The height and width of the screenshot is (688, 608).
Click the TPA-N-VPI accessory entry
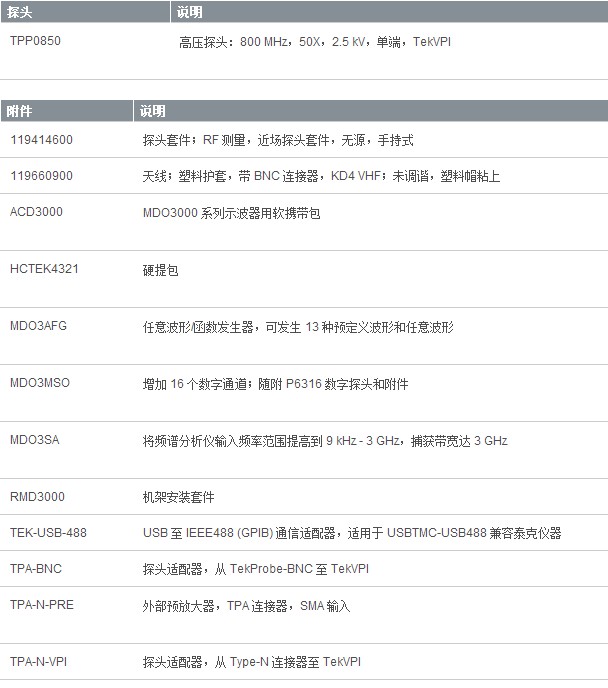tap(41, 662)
